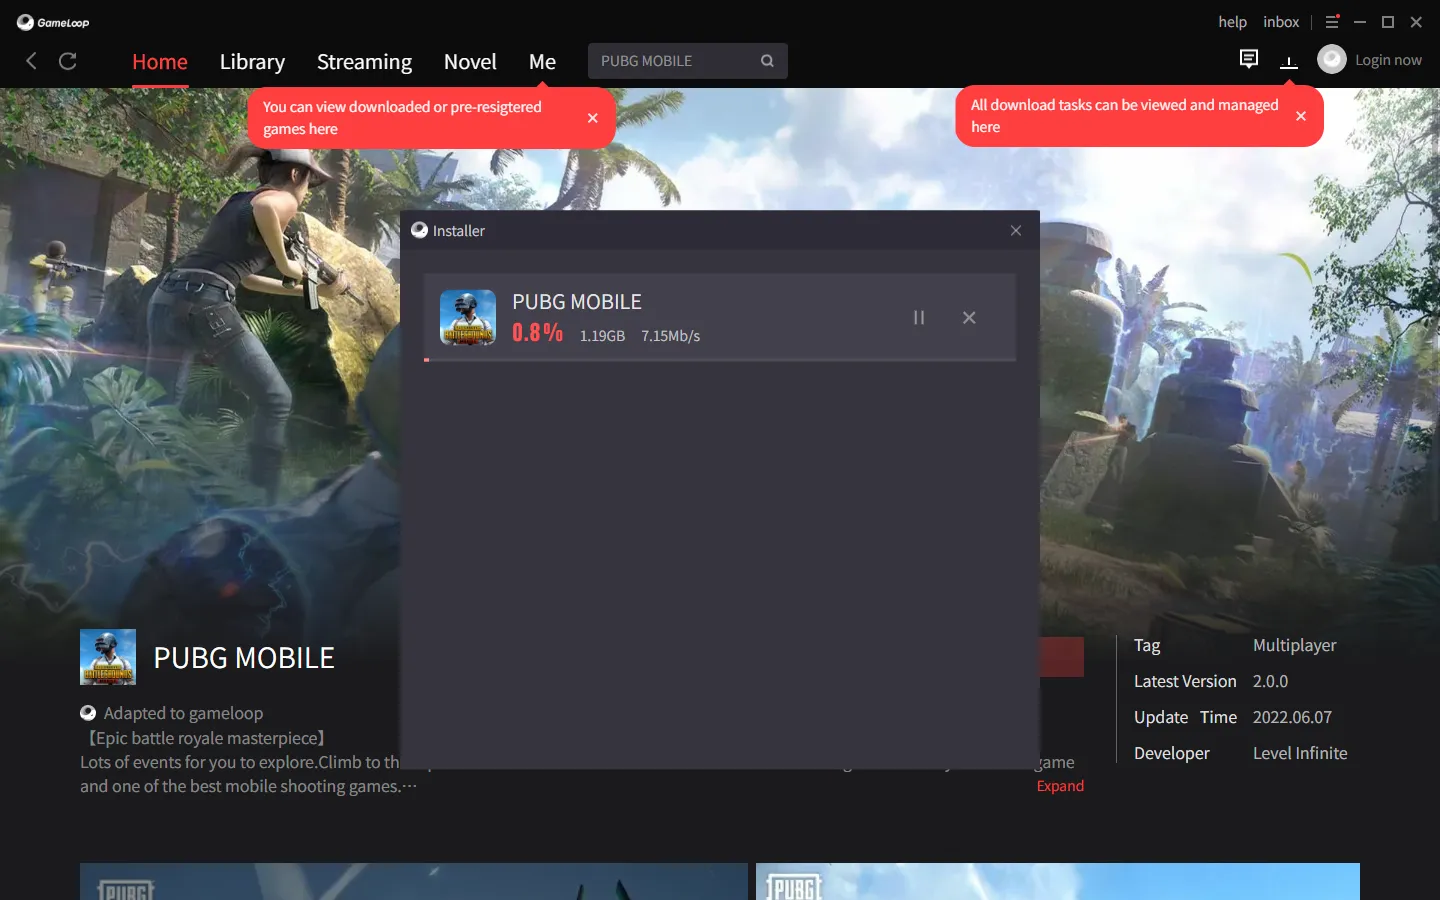The width and height of the screenshot is (1440, 900).
Task: Click the download progress bar in Installer
Action: point(720,359)
